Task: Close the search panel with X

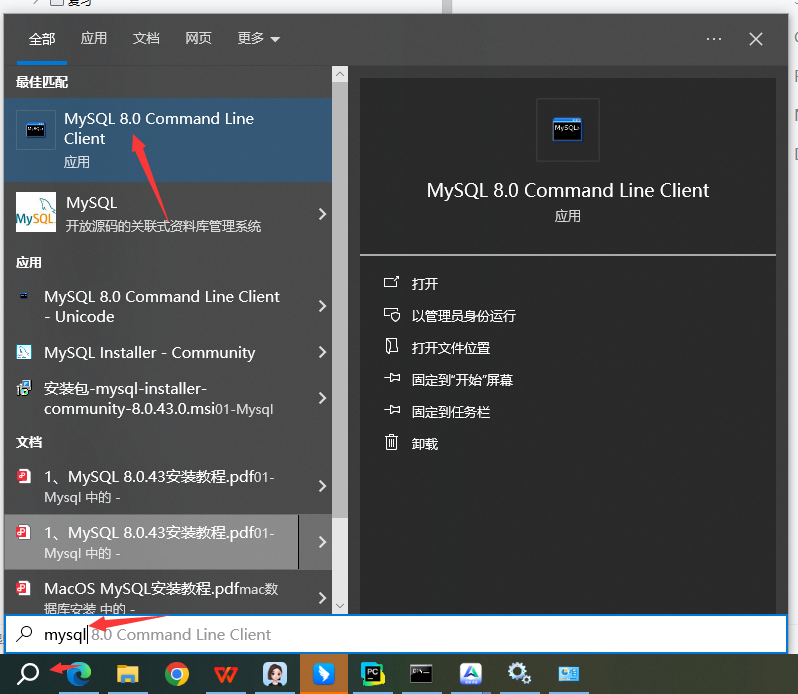Action: (756, 39)
